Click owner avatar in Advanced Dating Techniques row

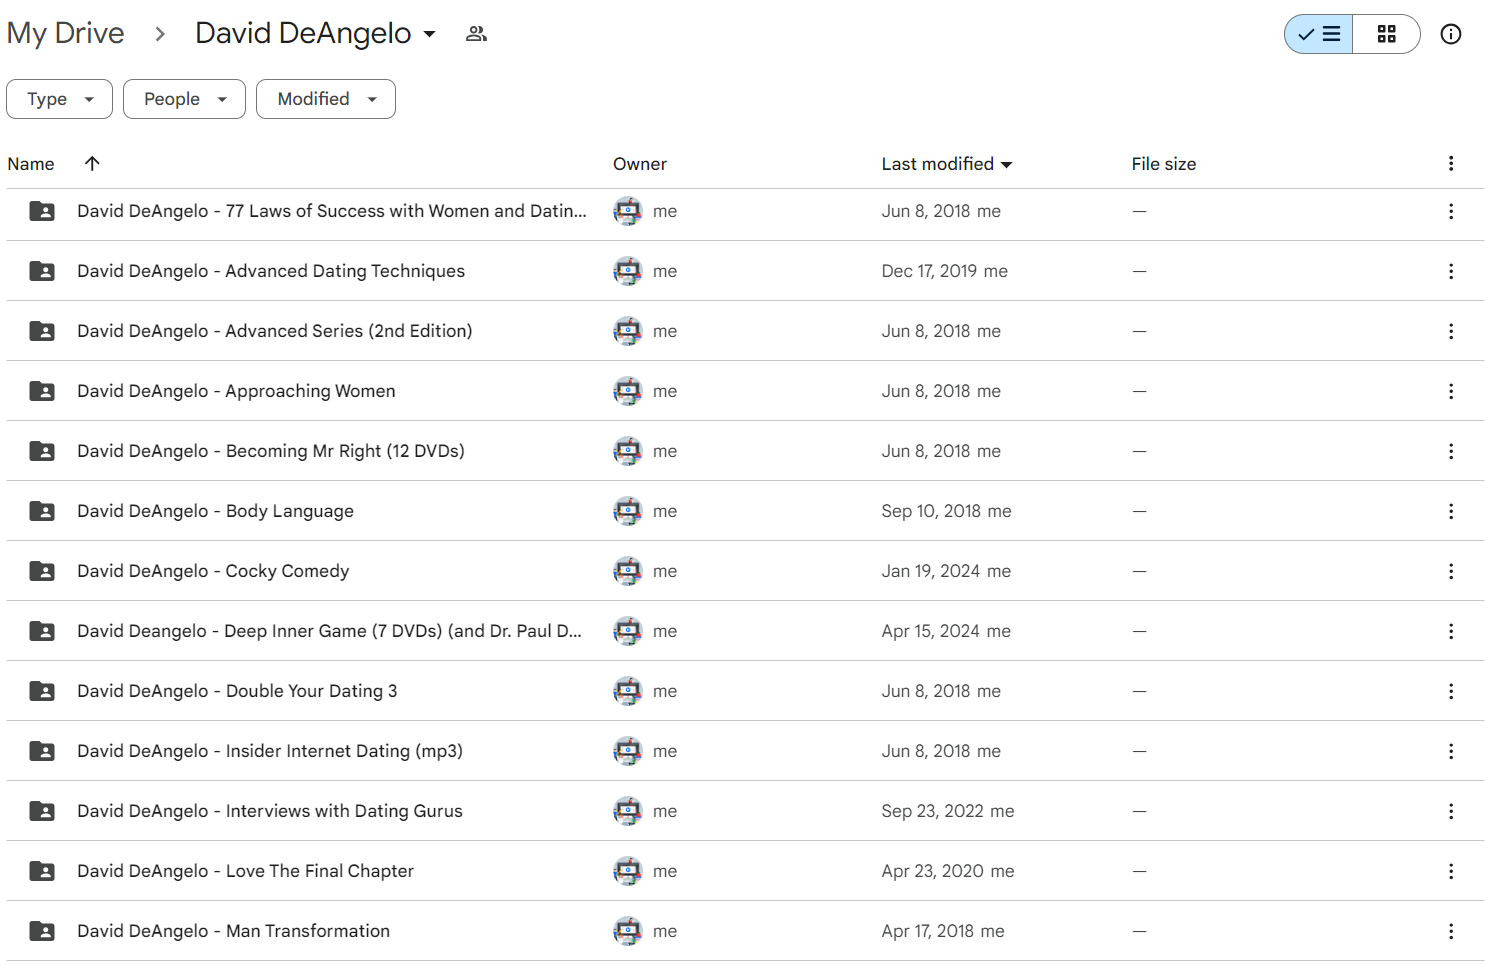coord(627,271)
